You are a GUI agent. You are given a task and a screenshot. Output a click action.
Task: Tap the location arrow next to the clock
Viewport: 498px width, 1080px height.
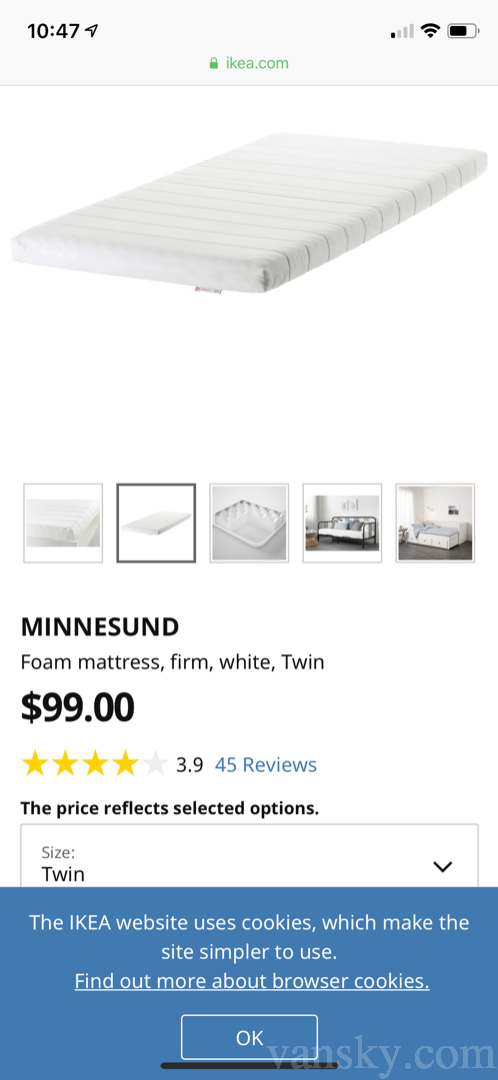click(x=92, y=30)
